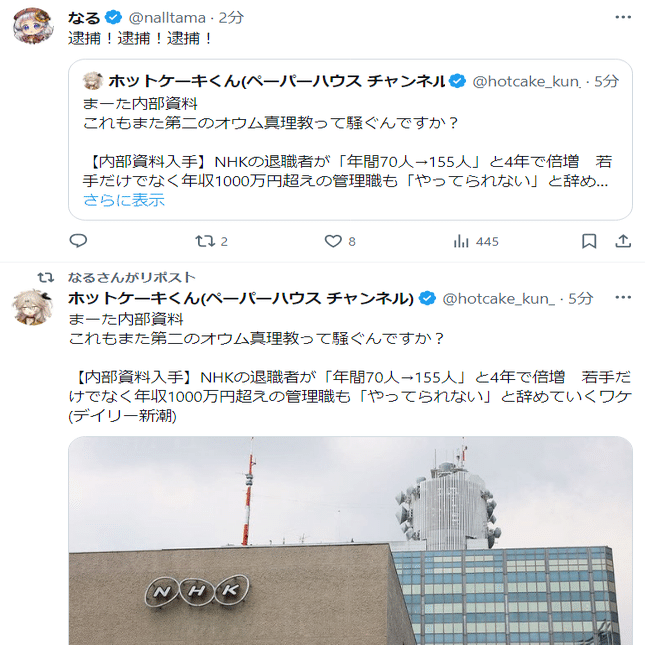Open ホットケーキくん display name in reposted tweet

pos(241,299)
